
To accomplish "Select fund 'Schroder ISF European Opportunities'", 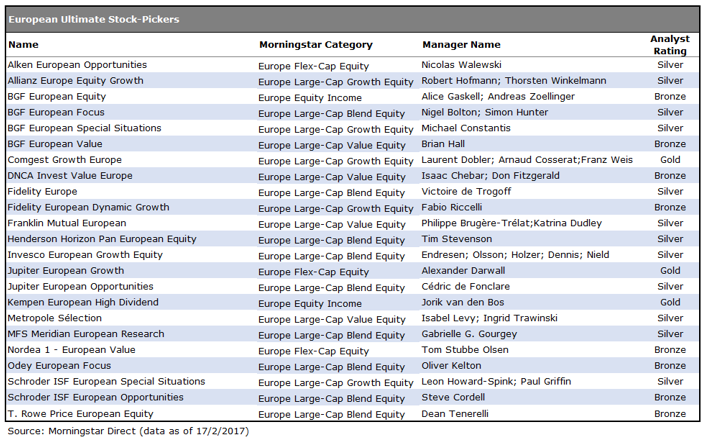I will pos(96,397).
